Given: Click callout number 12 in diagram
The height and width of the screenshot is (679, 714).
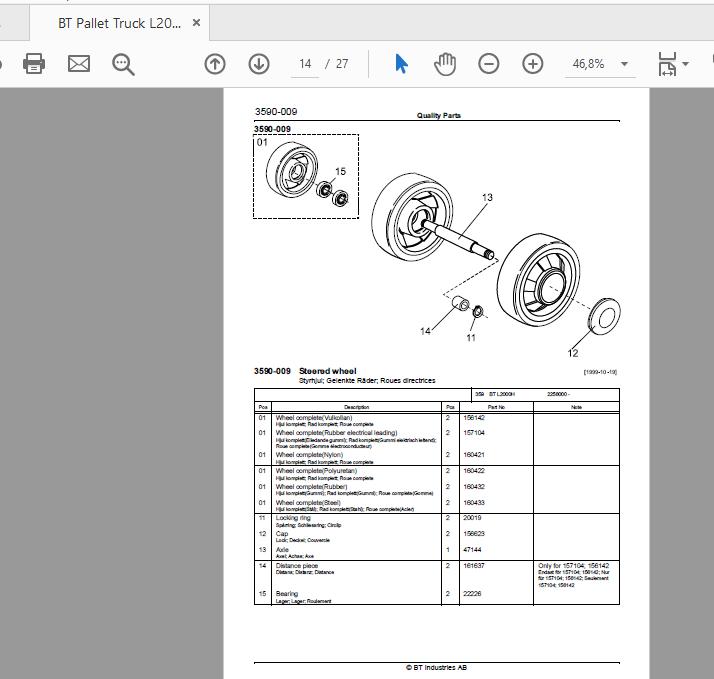Looking at the screenshot, I should (x=573, y=353).
